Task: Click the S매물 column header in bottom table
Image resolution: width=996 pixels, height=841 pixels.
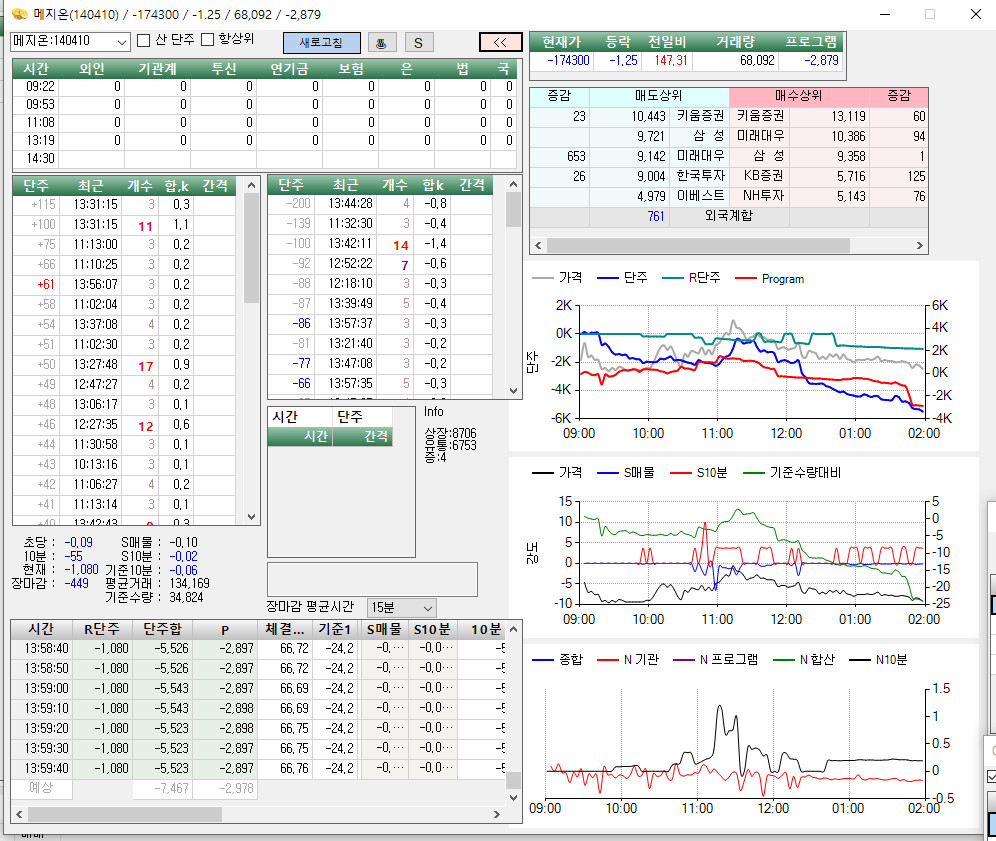Action: coord(385,629)
